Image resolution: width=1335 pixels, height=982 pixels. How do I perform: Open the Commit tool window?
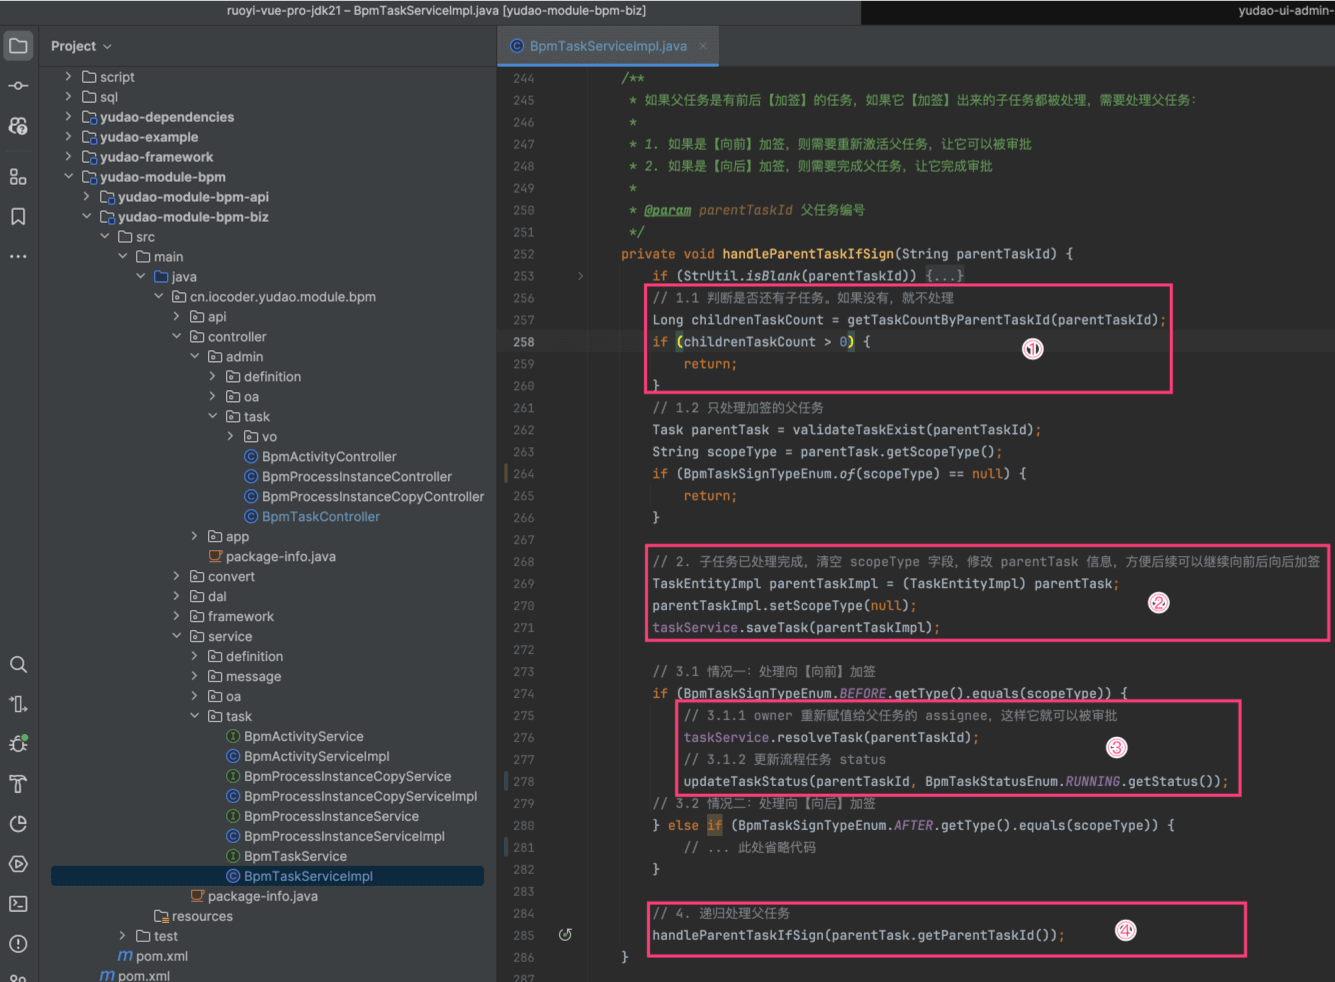[18, 86]
